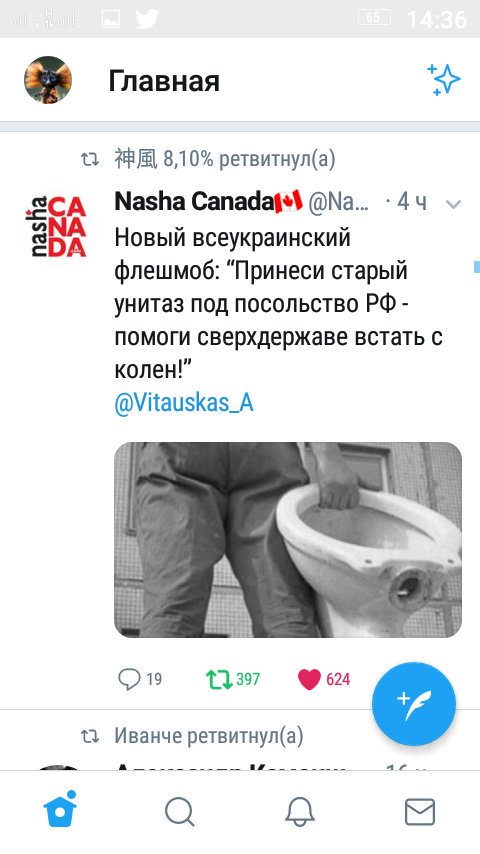Tap the Nasha Canada profile logo
The height and width of the screenshot is (854, 480).
point(56,227)
